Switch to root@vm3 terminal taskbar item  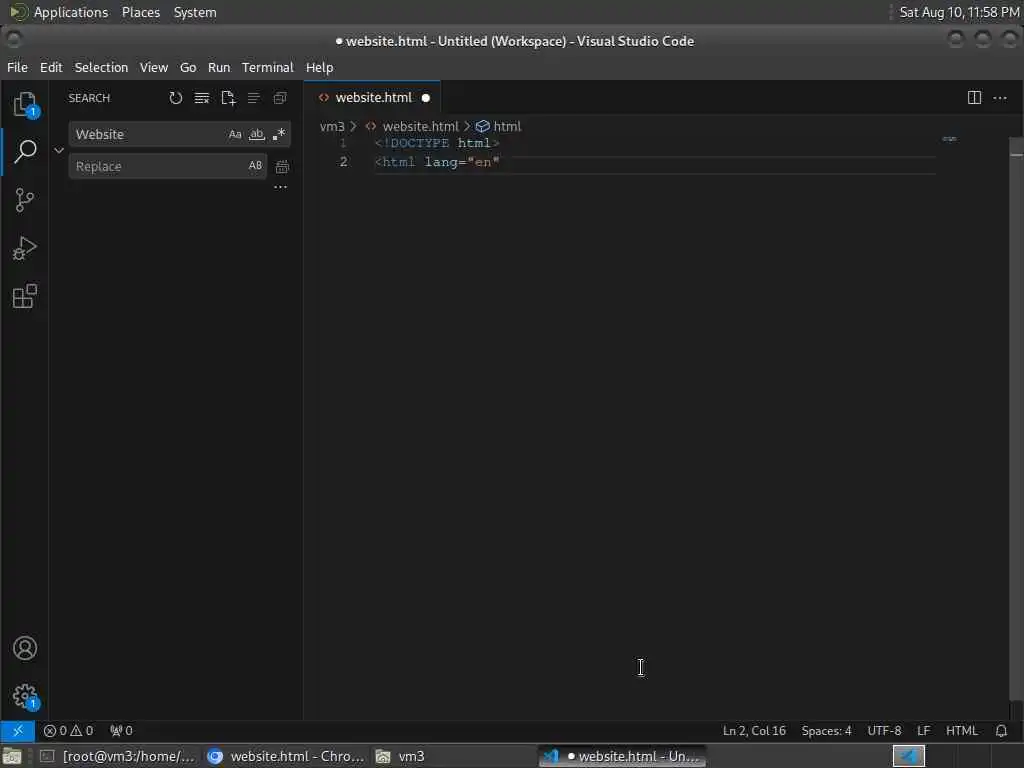118,756
